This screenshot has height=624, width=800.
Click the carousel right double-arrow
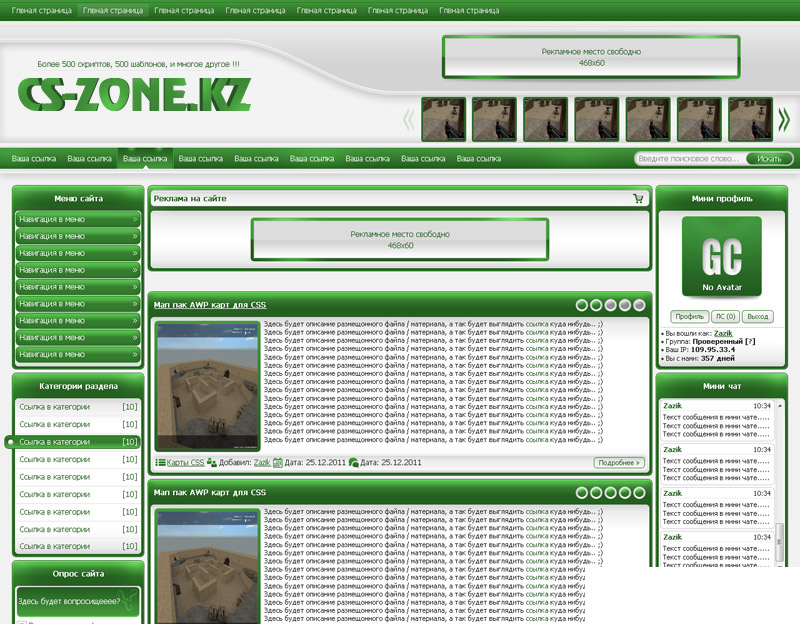pos(784,120)
